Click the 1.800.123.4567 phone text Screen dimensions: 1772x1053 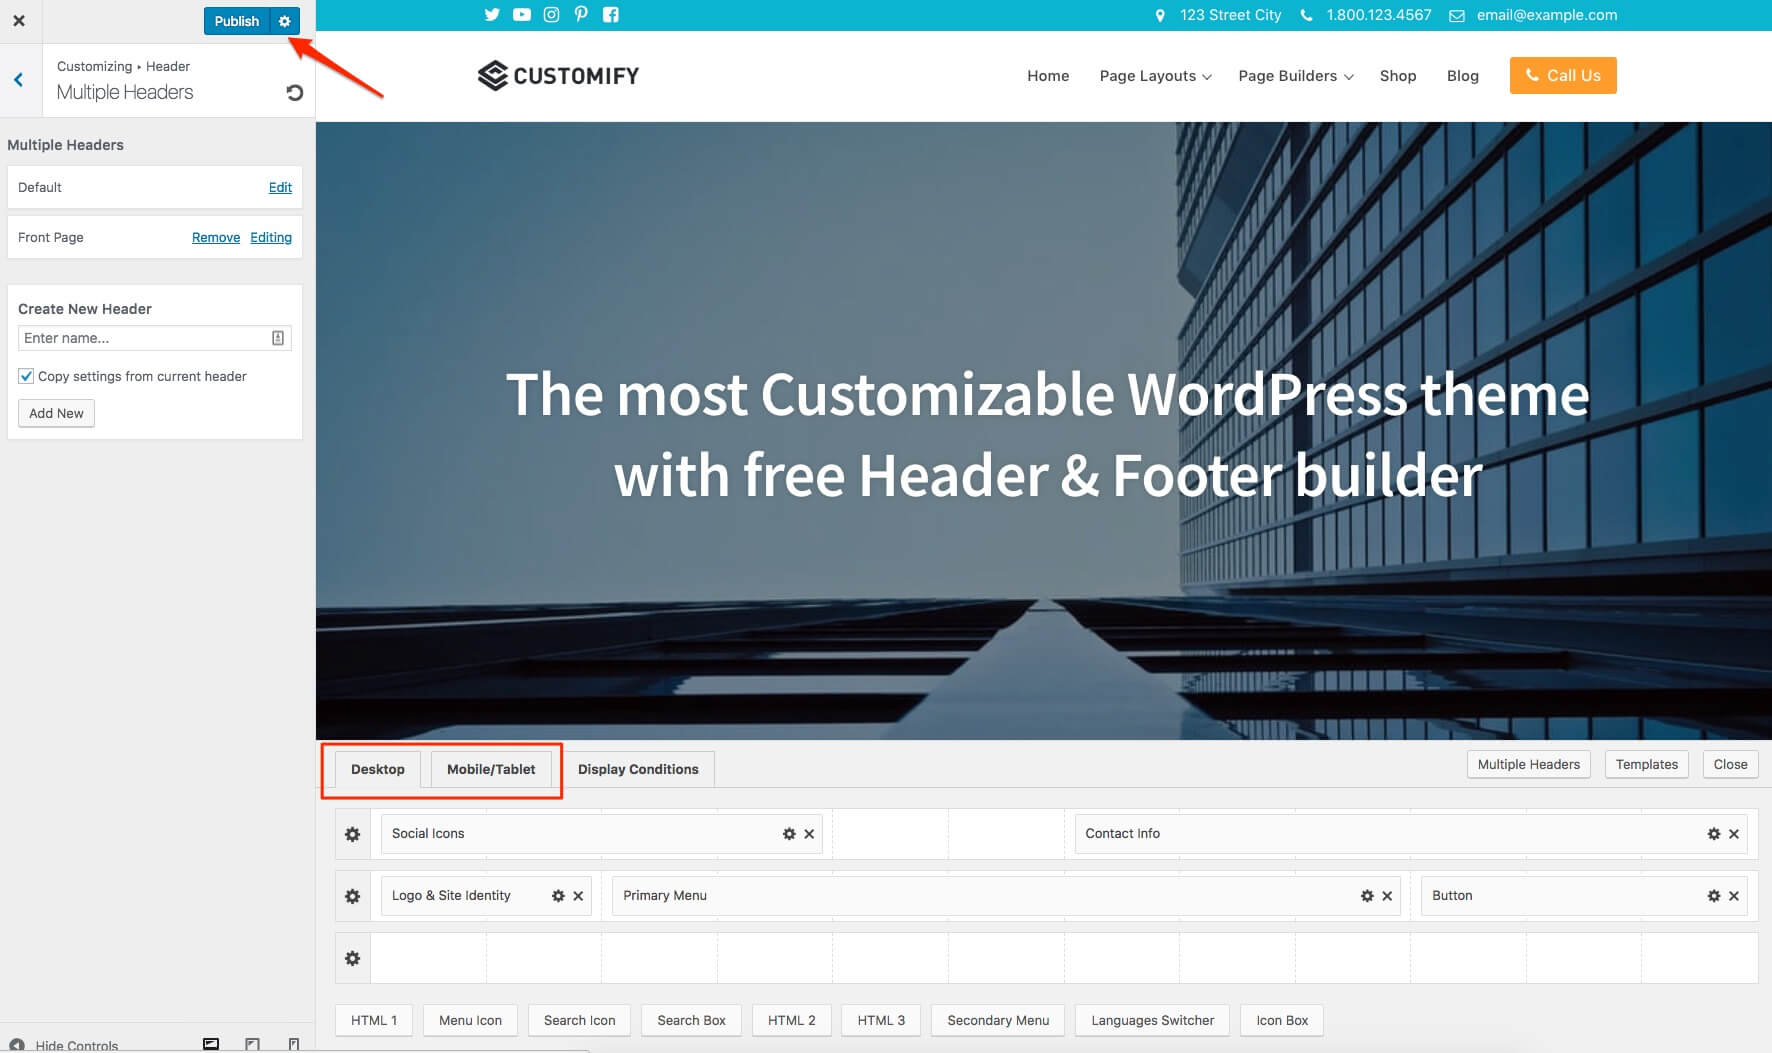click(1378, 15)
